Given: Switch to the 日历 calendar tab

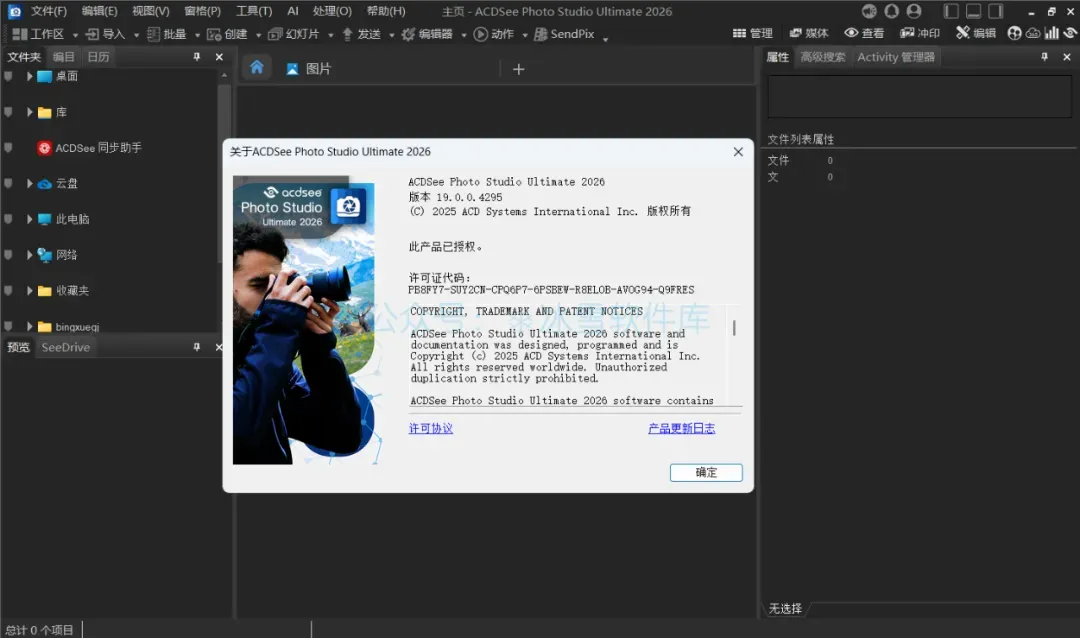Looking at the screenshot, I should (x=98, y=57).
